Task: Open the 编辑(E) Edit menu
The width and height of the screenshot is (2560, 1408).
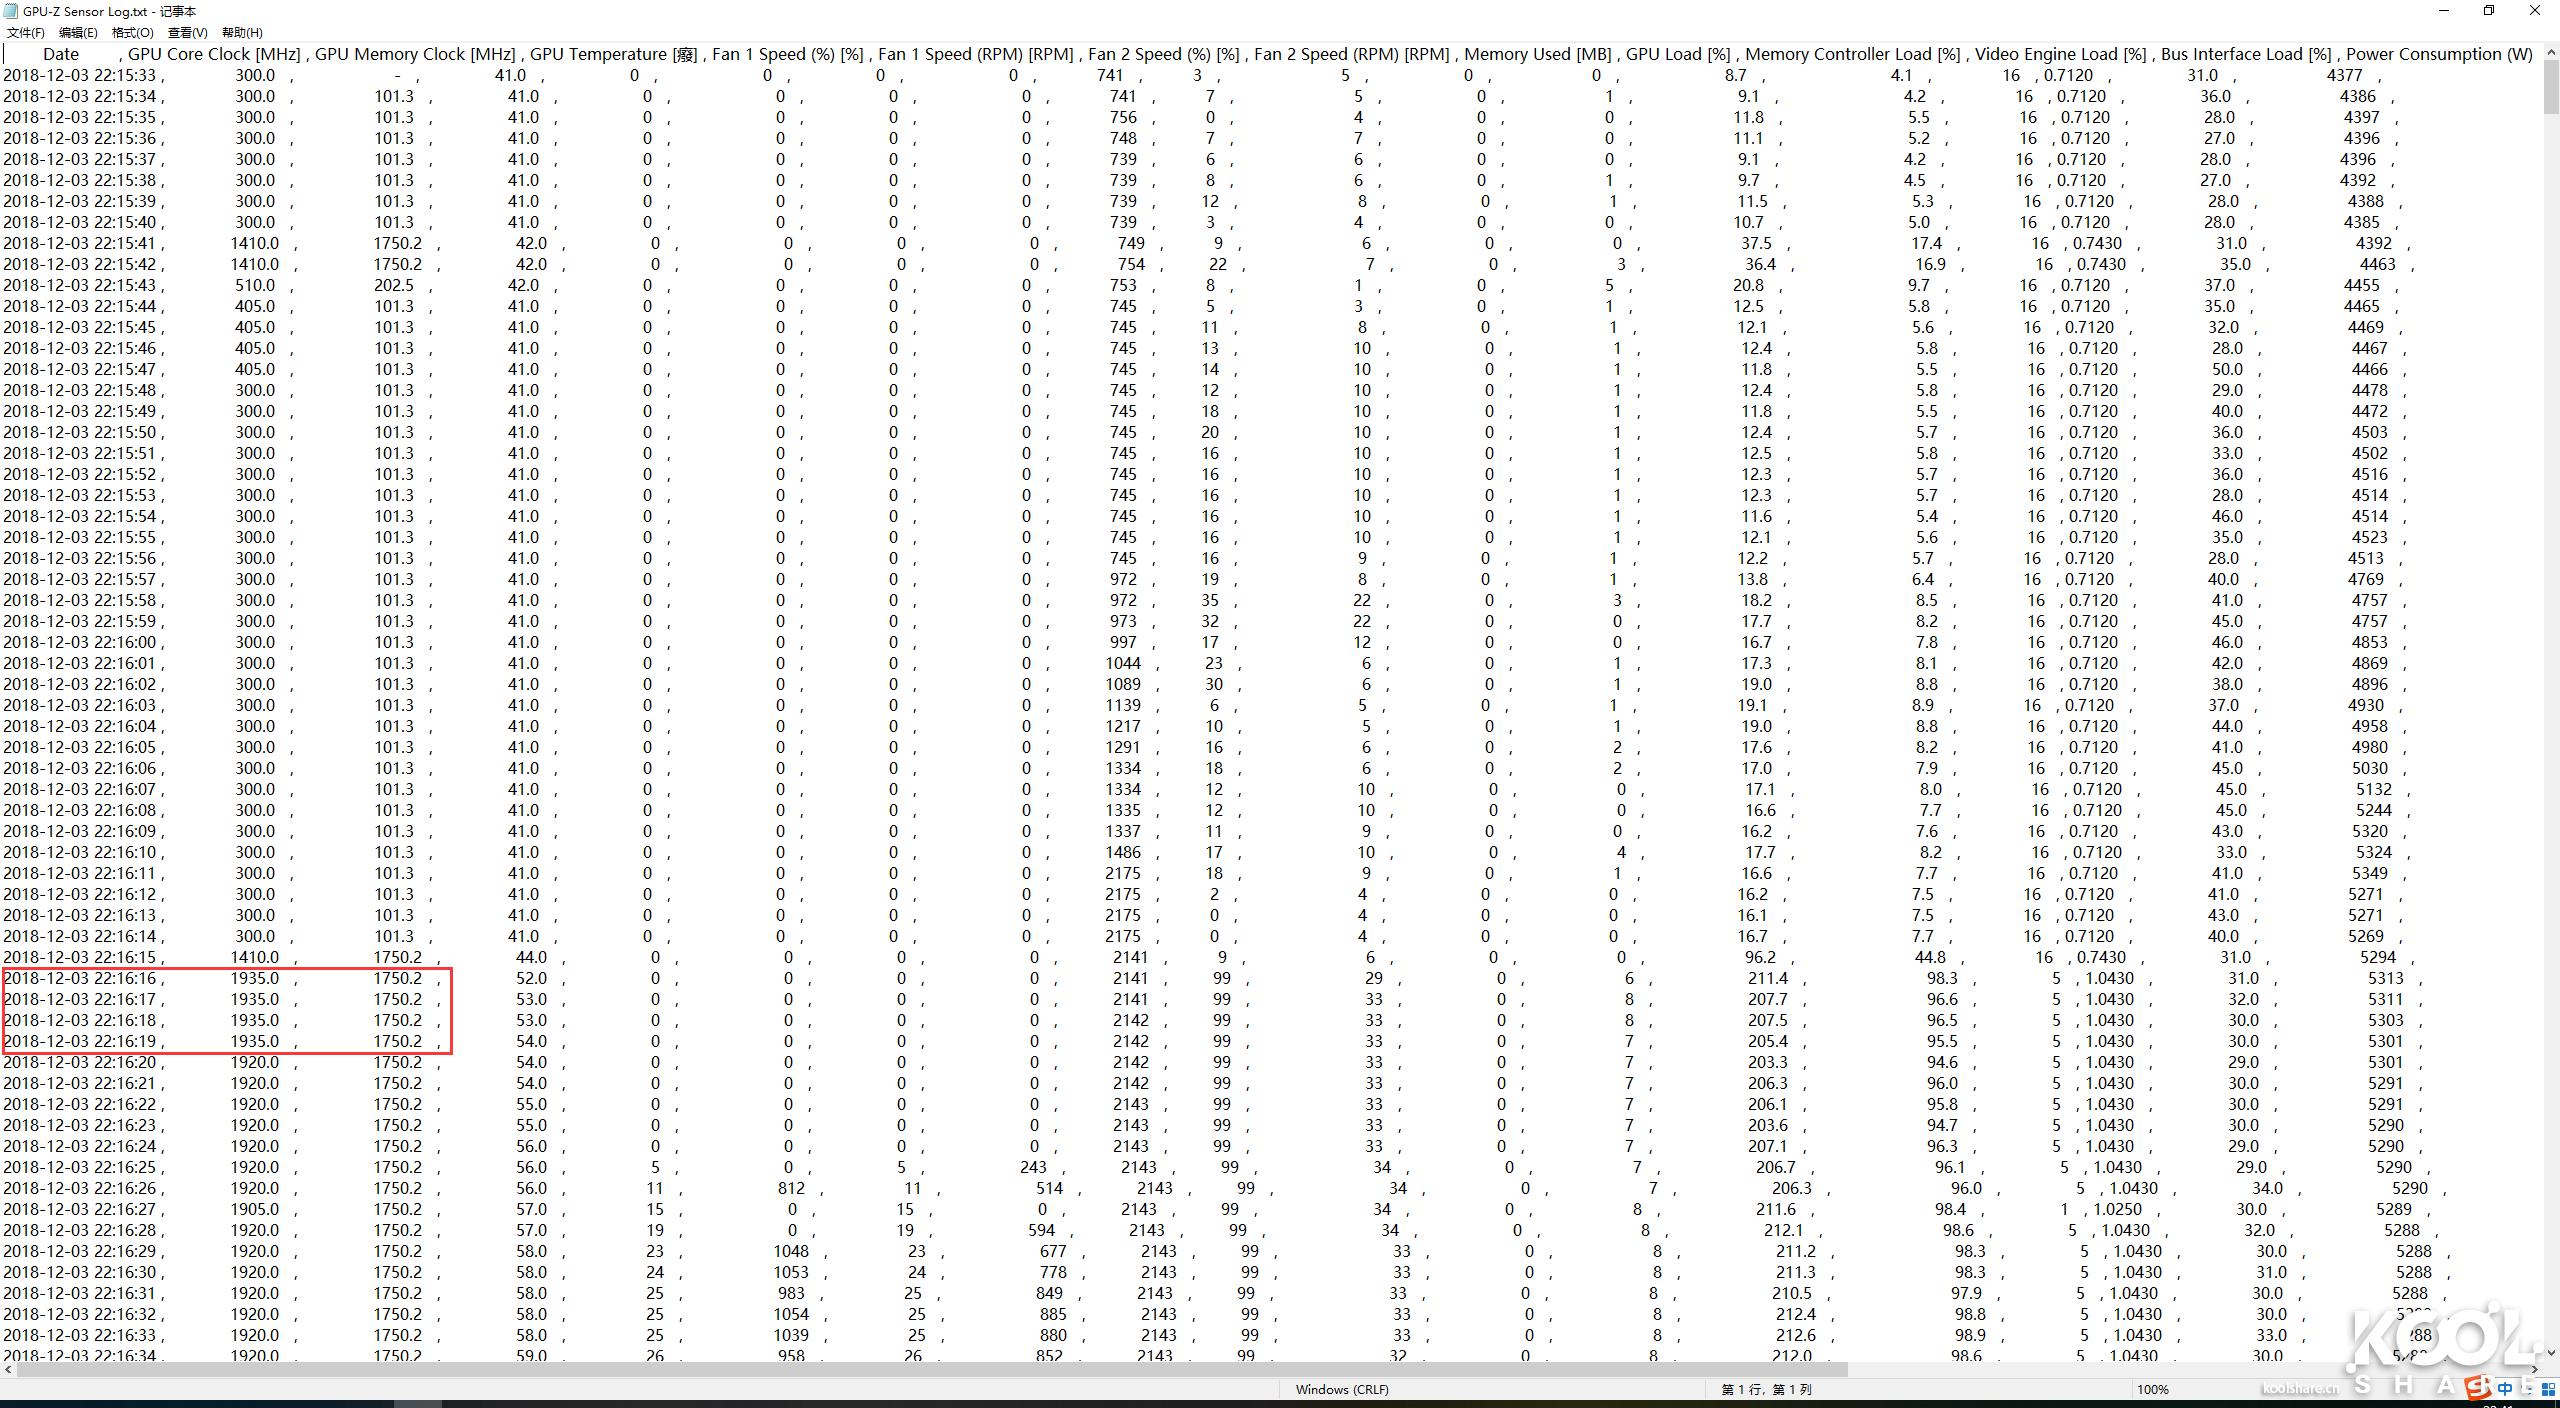Action: [78, 33]
